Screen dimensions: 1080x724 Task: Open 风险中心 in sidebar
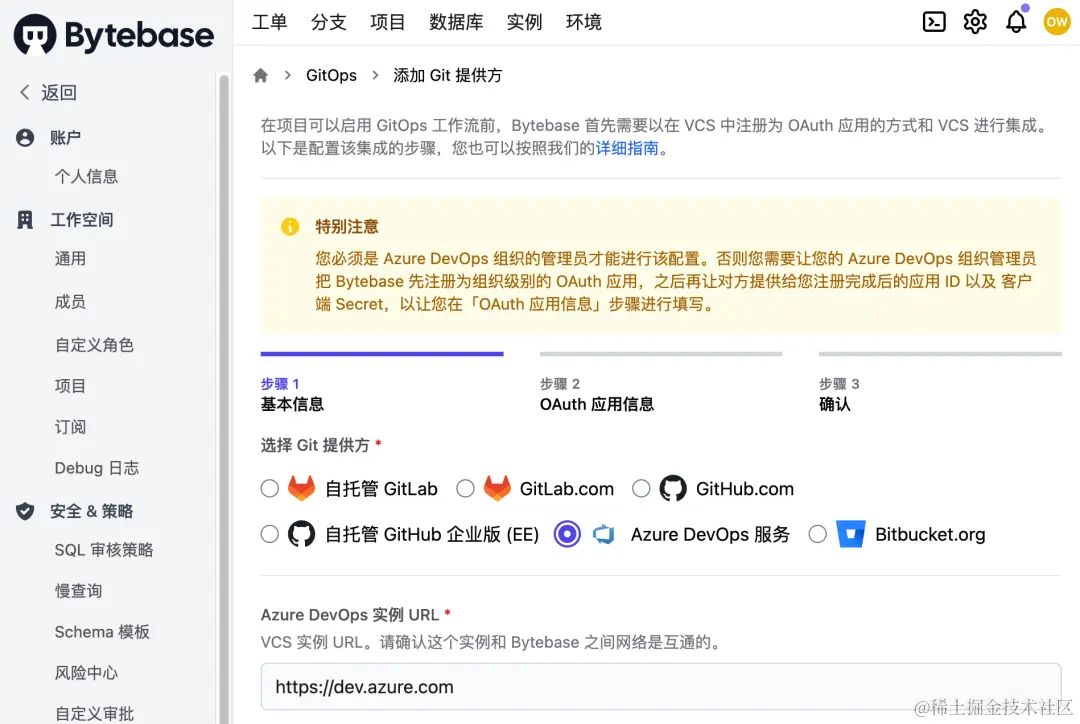[86, 672]
